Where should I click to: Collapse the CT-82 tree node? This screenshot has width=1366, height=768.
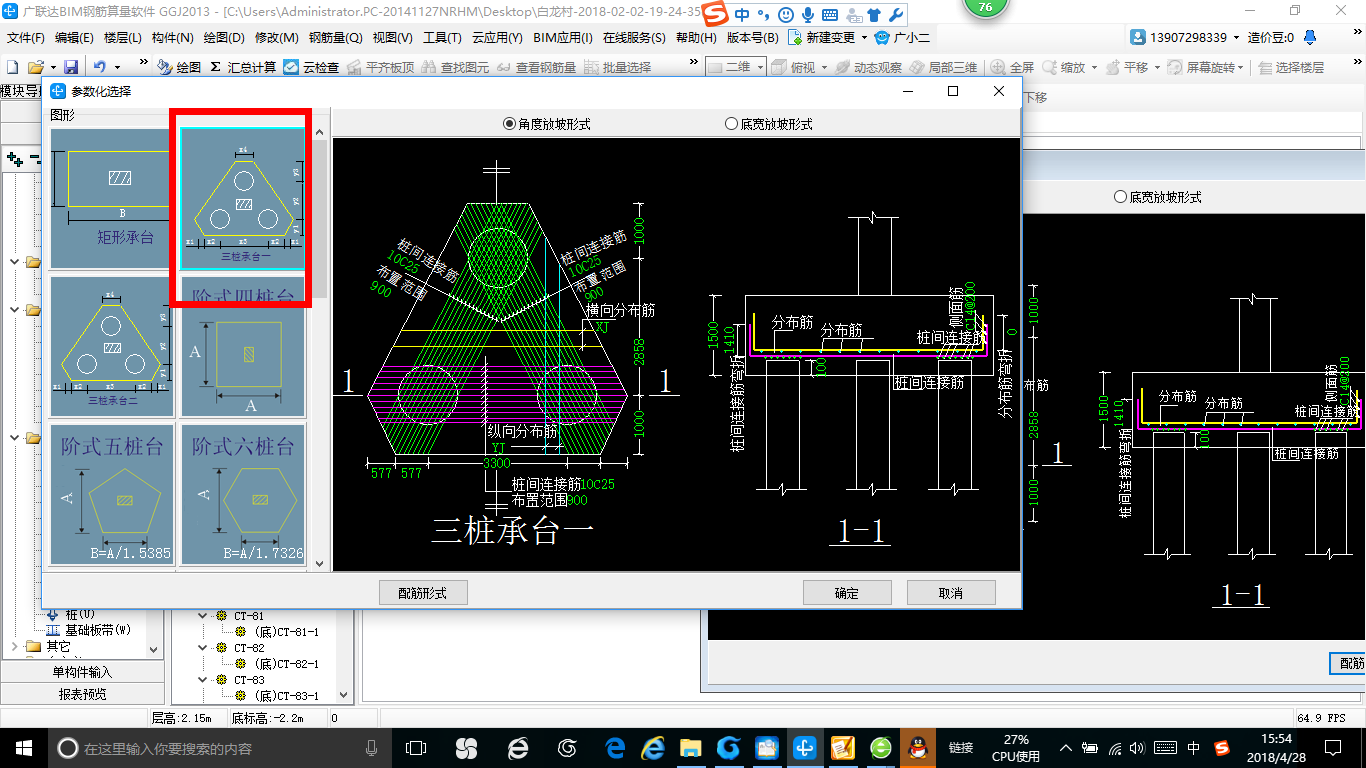click(203, 648)
